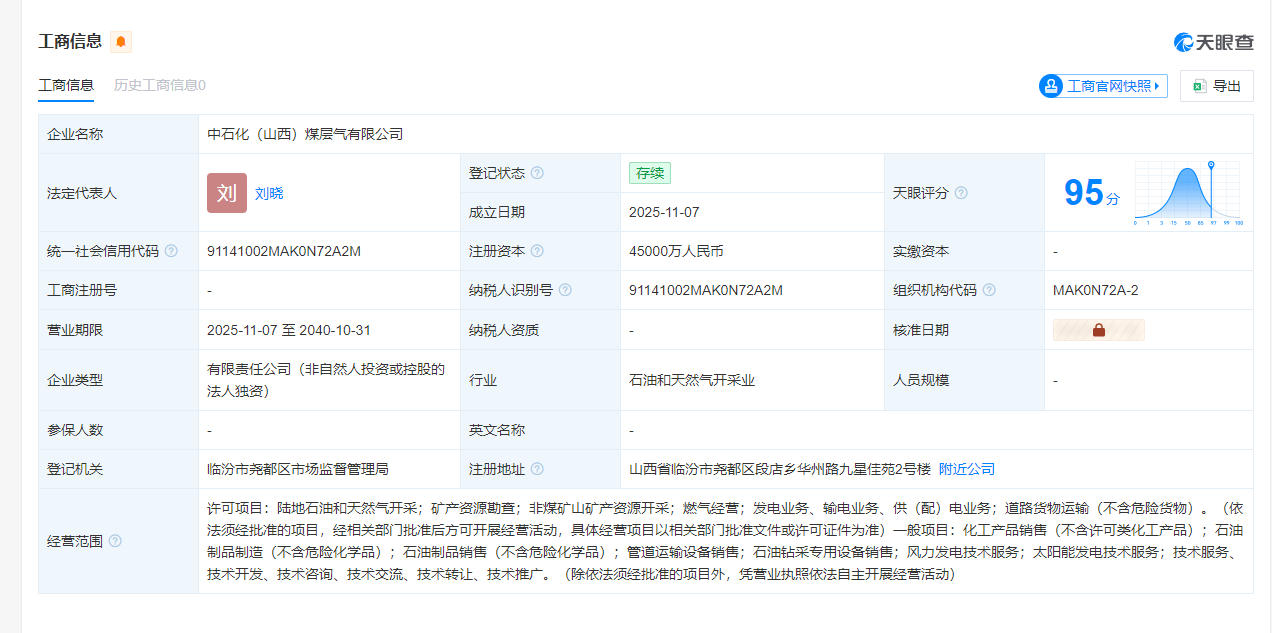1272x633 pixels.
Task: Click organization code MAK0N72A-2
Action: click(x=1095, y=290)
